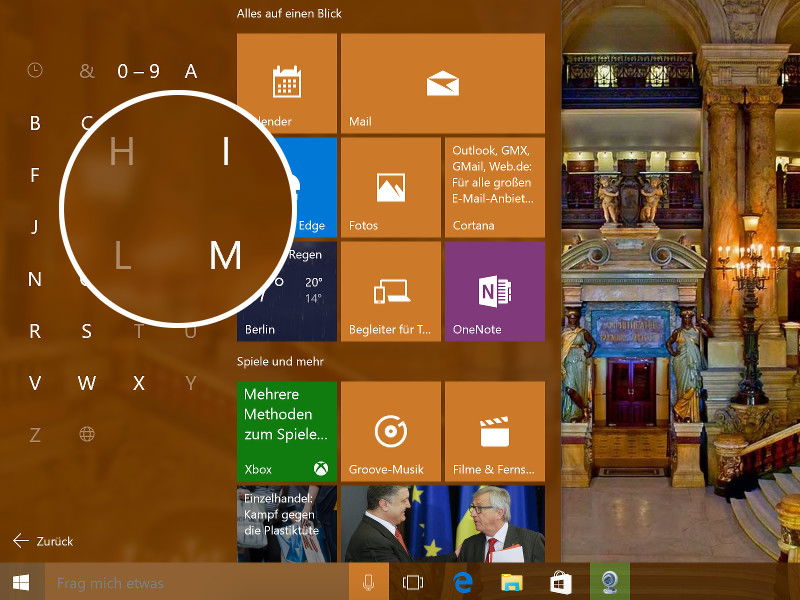Open the news photo tile of two men

(442, 523)
